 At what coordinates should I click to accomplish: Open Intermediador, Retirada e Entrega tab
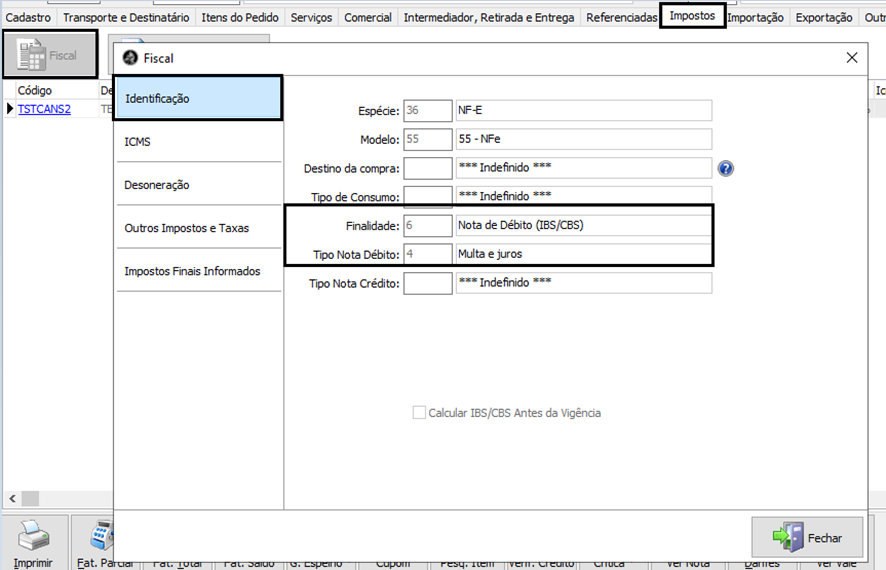point(489,18)
